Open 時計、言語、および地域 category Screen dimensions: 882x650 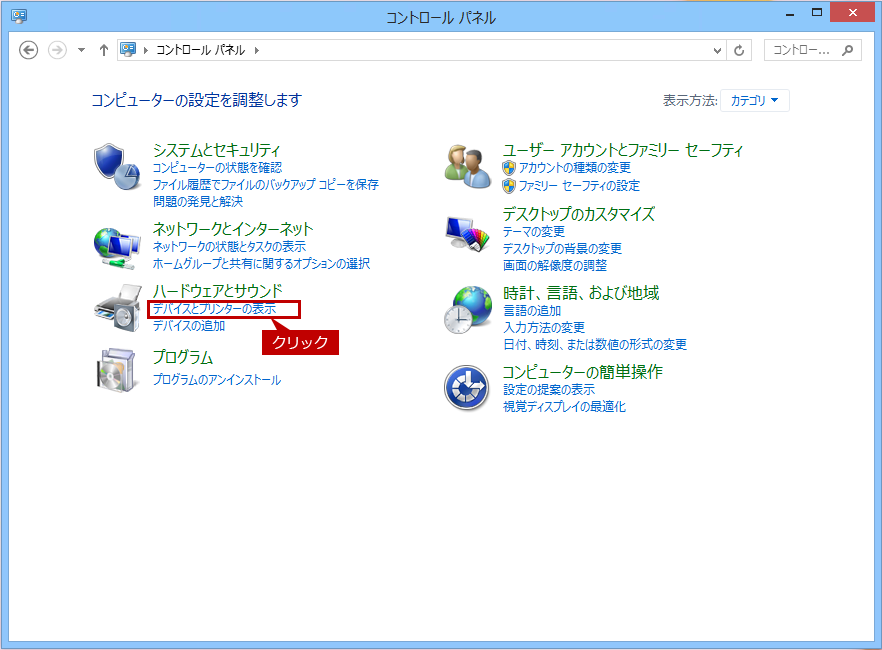coord(581,293)
